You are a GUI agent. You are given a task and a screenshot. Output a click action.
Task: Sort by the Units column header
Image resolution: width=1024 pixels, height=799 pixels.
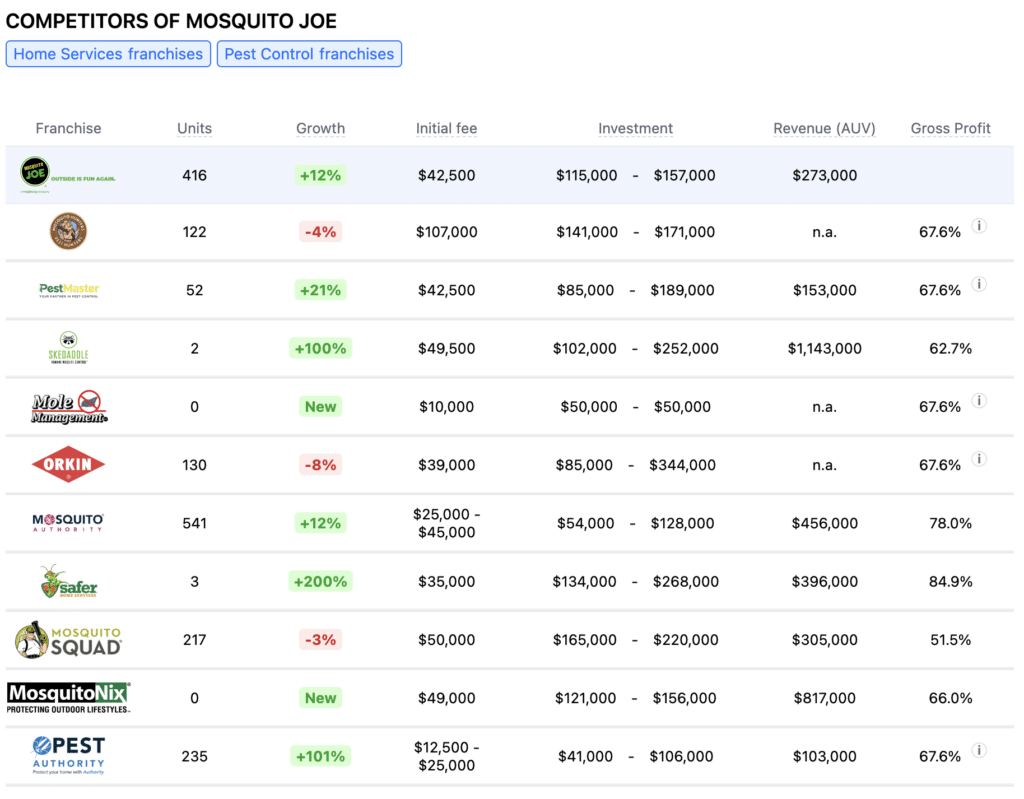point(195,128)
